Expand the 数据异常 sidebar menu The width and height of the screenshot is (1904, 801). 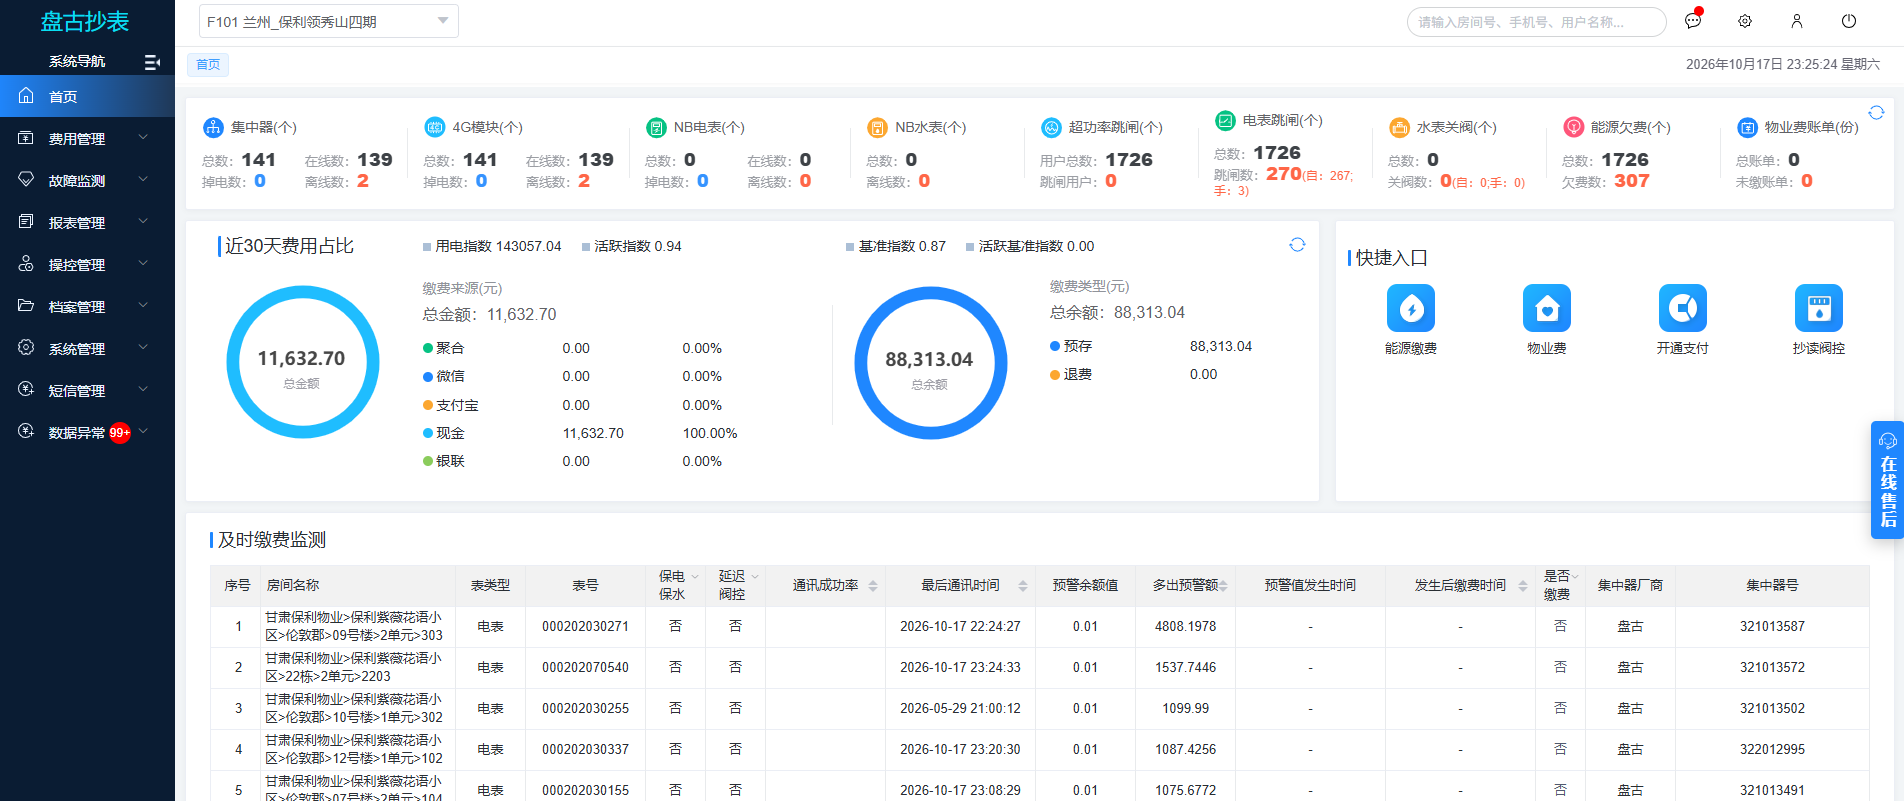point(87,432)
